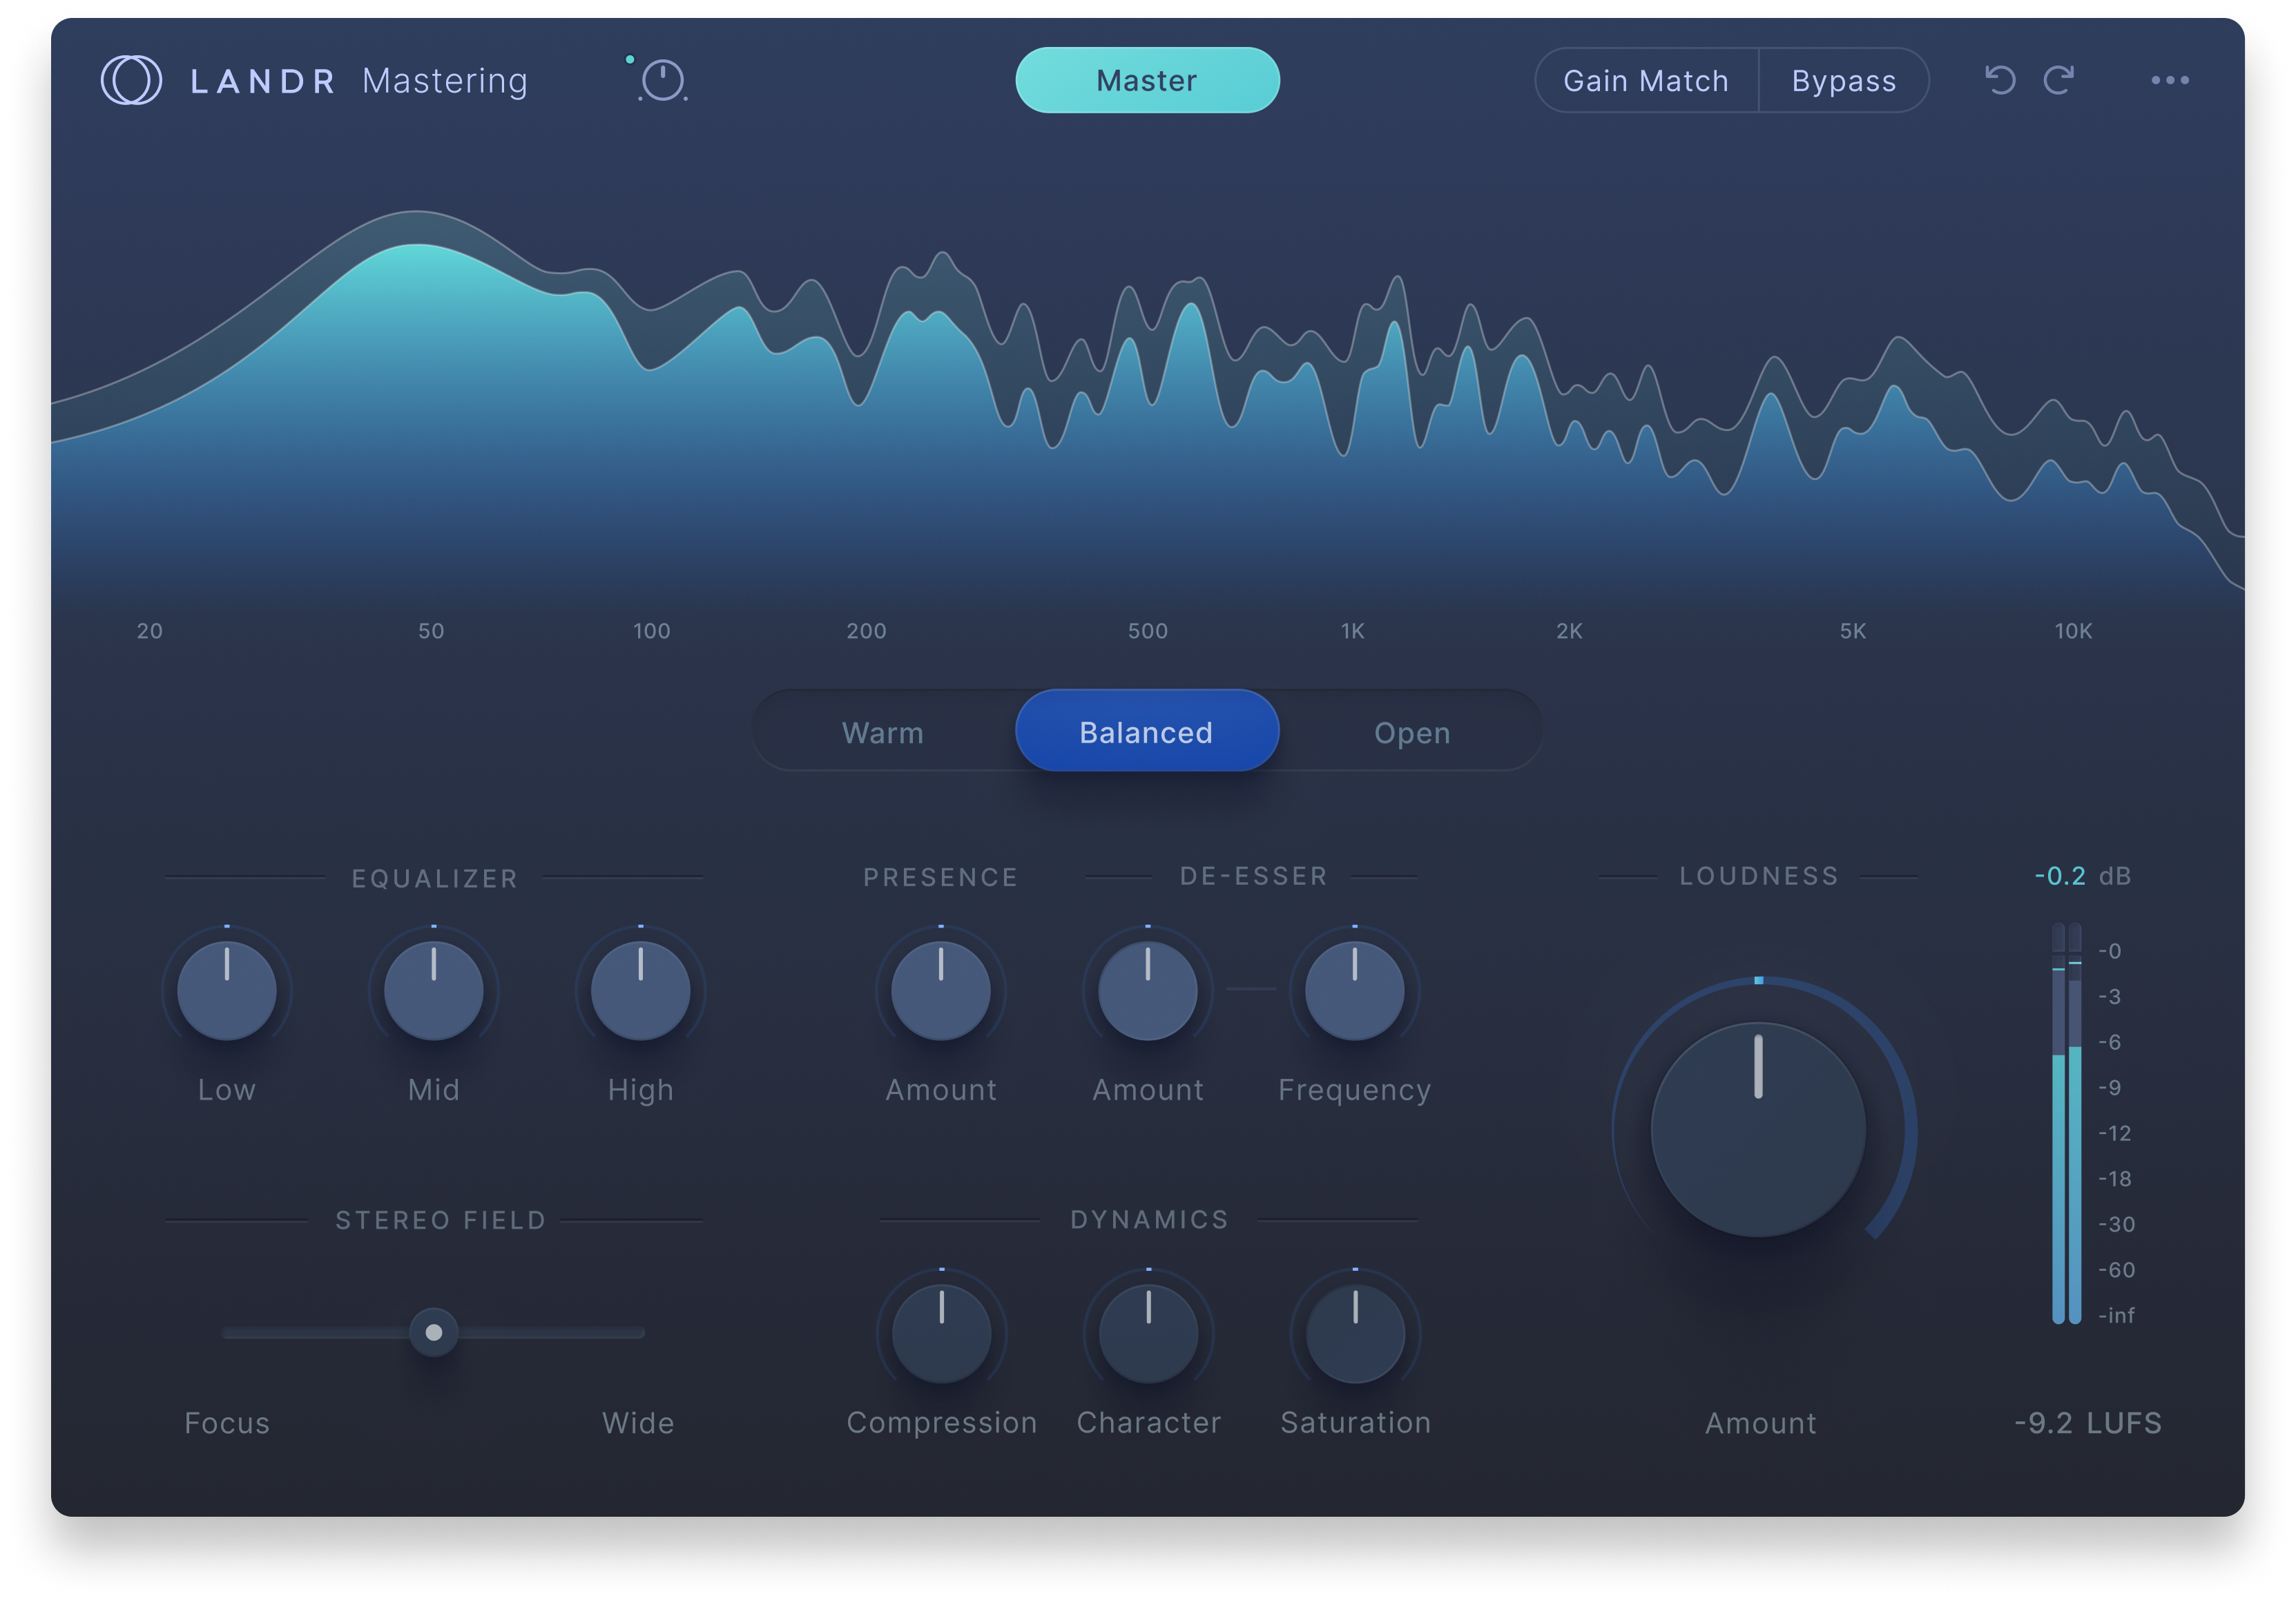Viewport: 2296px width, 1601px height.
Task: Click the LANDR logo icon
Action: click(x=131, y=80)
